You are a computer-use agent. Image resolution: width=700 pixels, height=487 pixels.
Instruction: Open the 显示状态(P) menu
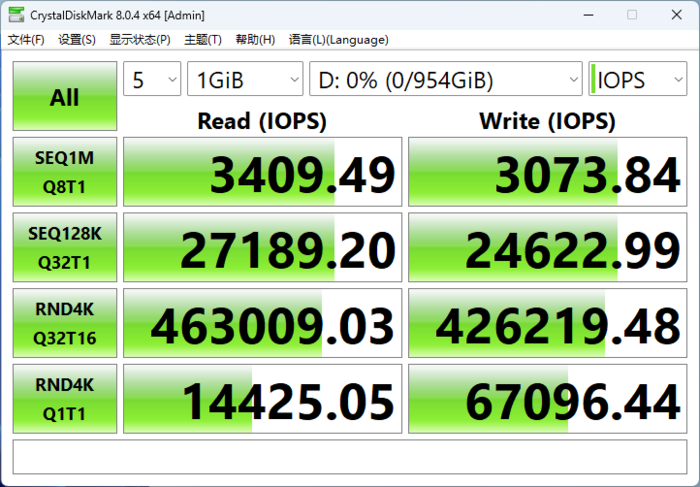click(140, 40)
